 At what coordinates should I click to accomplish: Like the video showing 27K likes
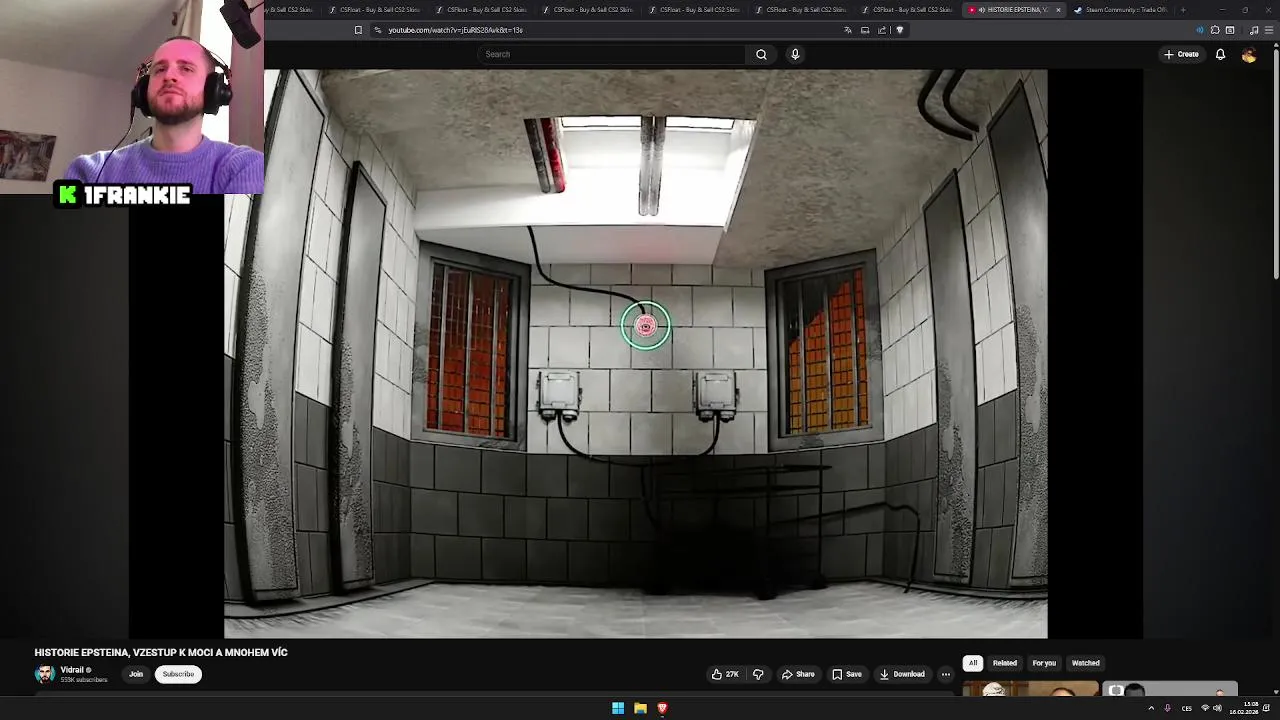[725, 674]
